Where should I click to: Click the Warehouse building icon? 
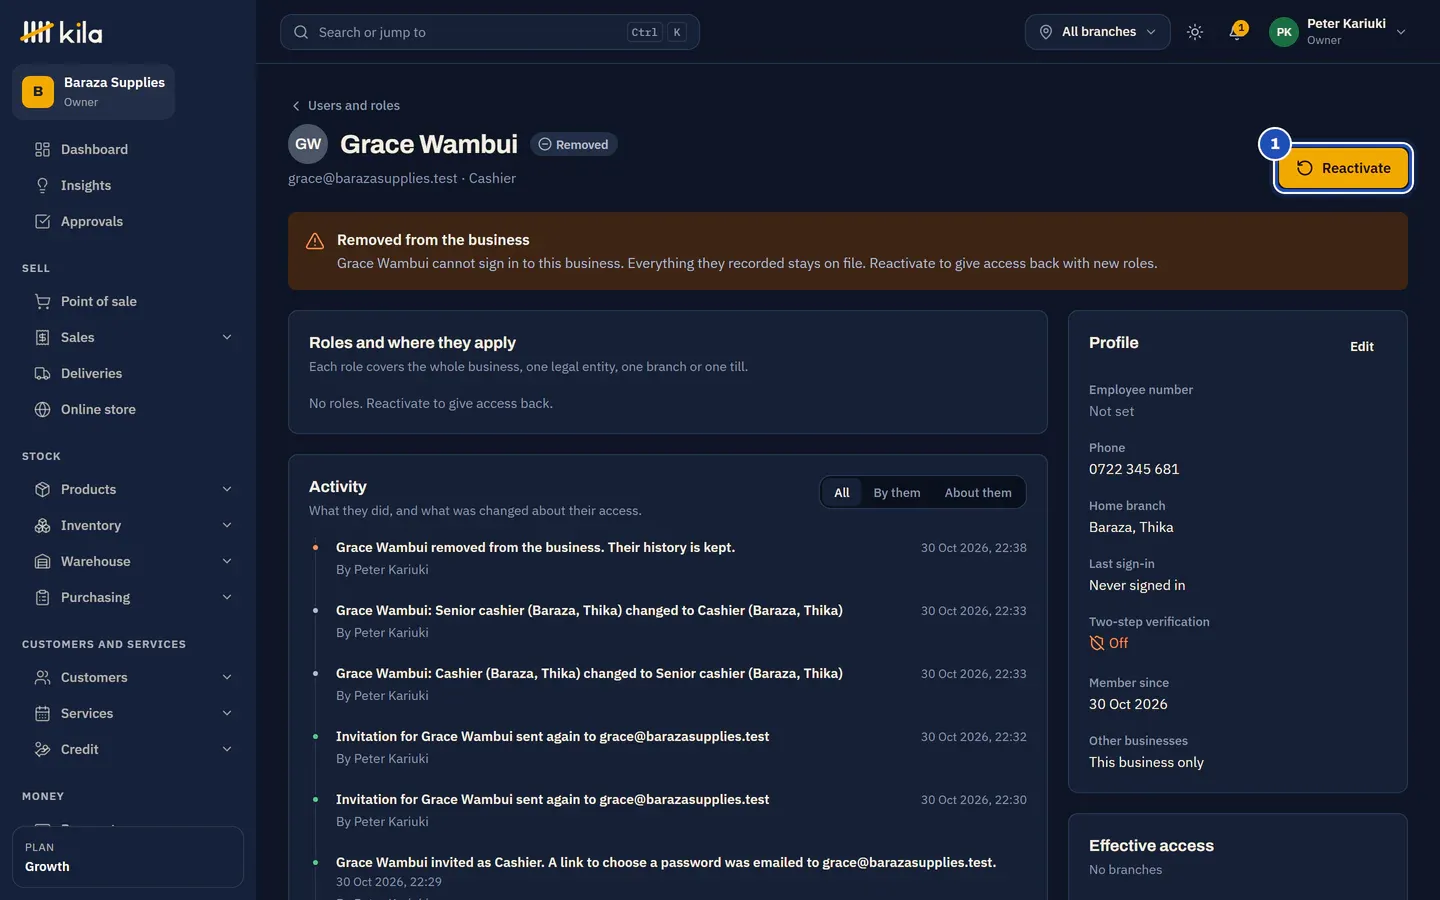42,562
